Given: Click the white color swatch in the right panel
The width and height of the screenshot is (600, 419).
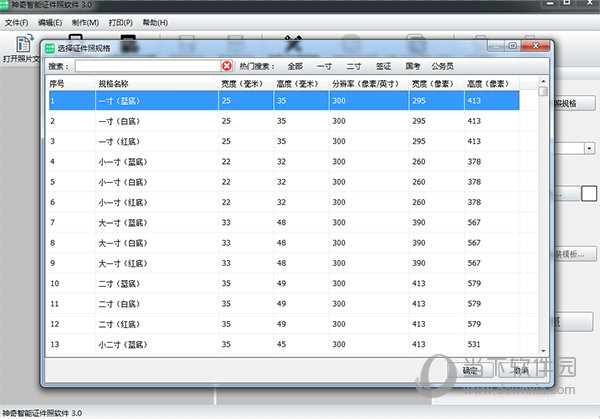Looking at the screenshot, I should pyautogui.click(x=589, y=193).
